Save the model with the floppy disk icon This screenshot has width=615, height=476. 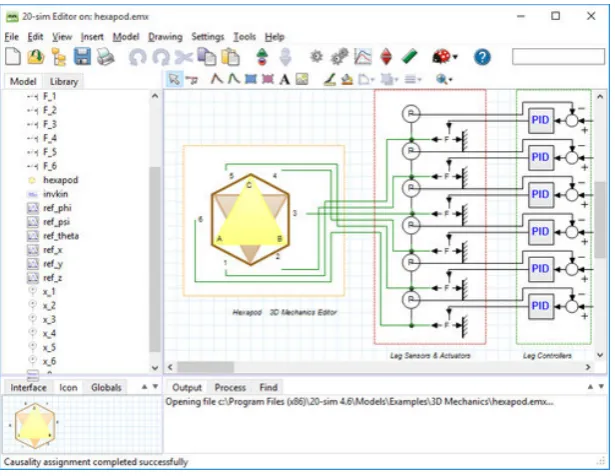pyautogui.click(x=82, y=56)
